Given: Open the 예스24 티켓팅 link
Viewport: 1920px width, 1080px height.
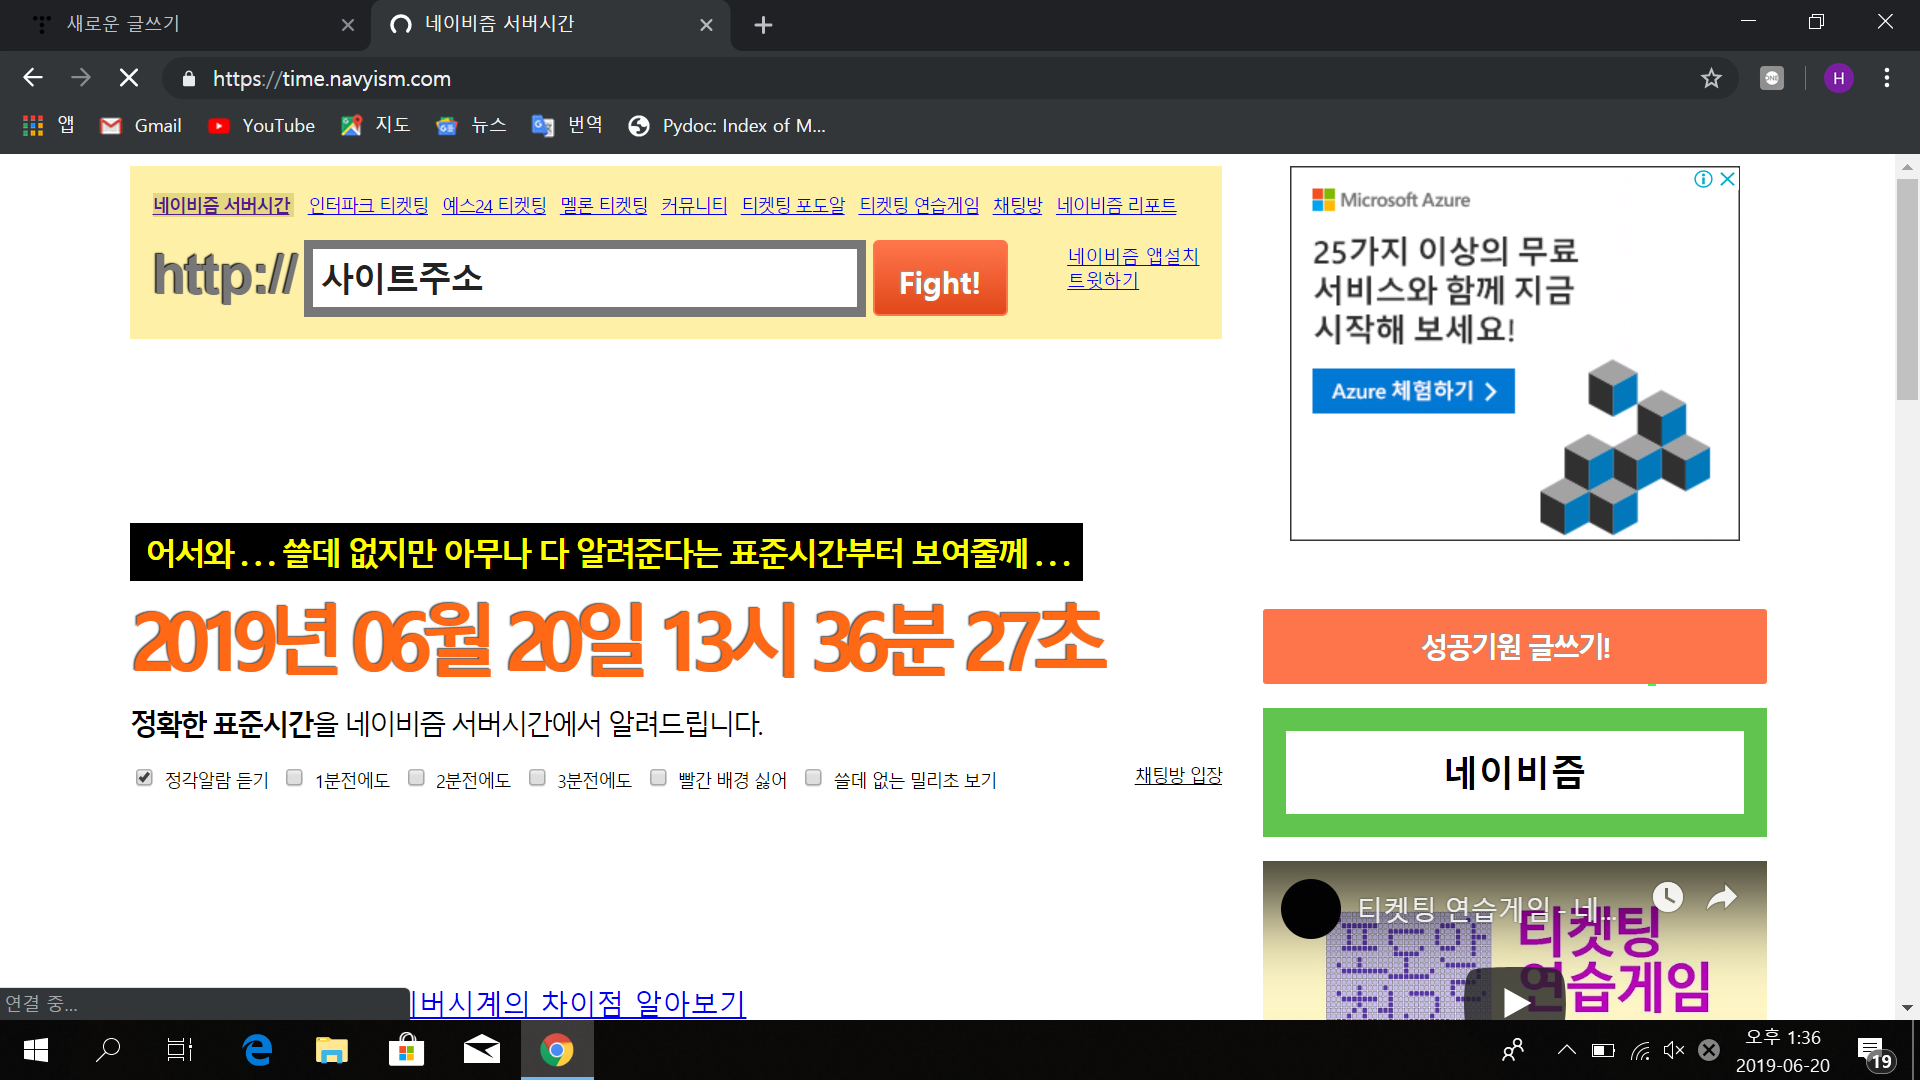Looking at the screenshot, I should point(494,205).
